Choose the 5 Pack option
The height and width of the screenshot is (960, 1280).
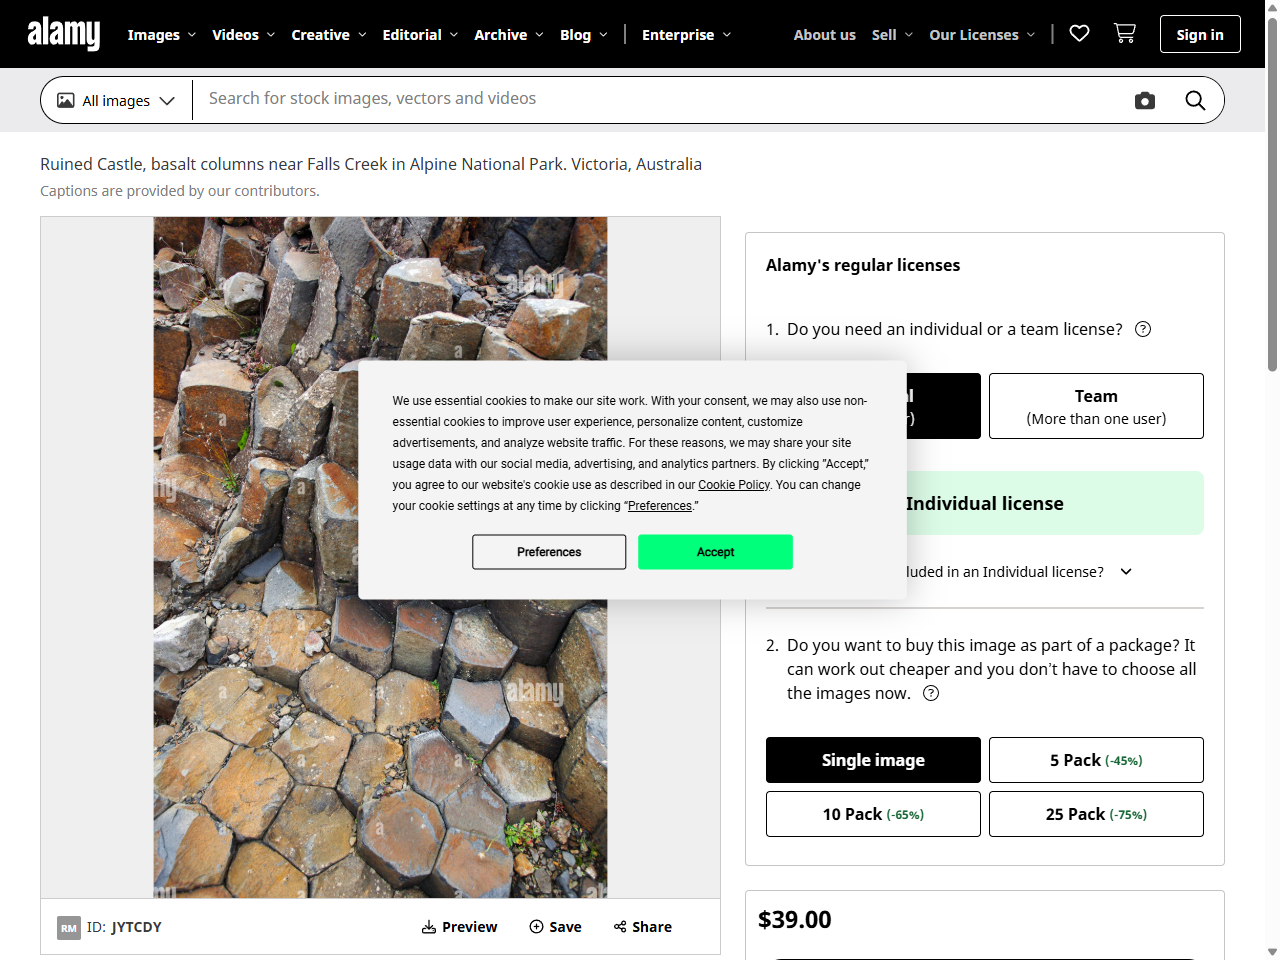click(1096, 760)
